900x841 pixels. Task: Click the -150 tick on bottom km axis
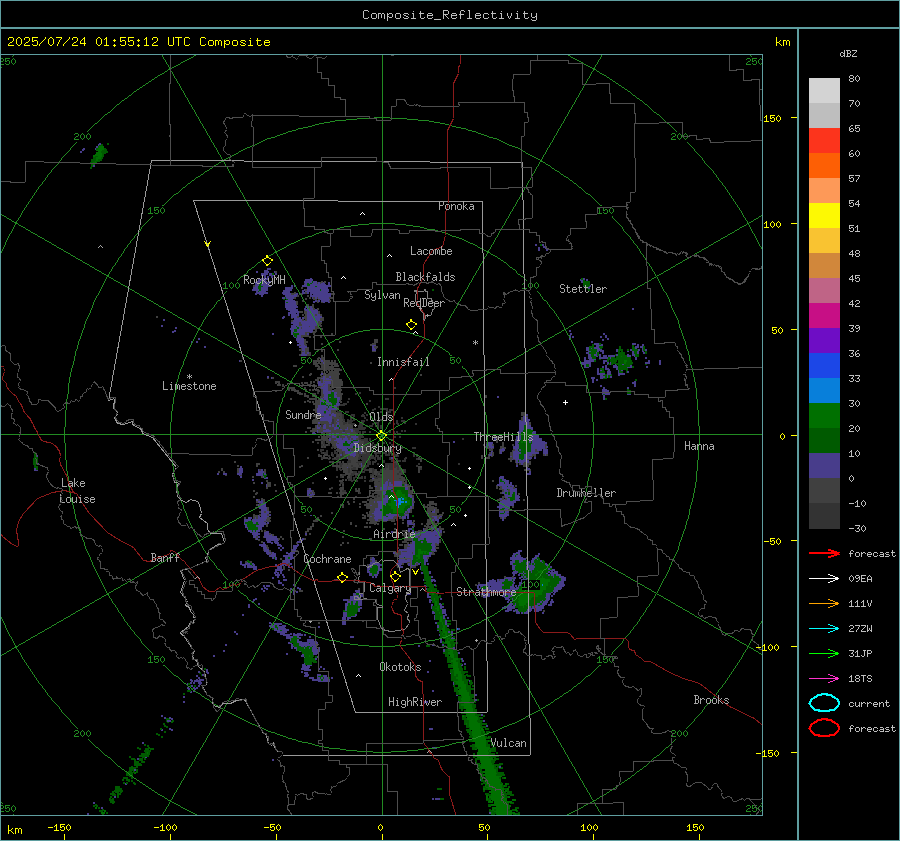click(59, 827)
